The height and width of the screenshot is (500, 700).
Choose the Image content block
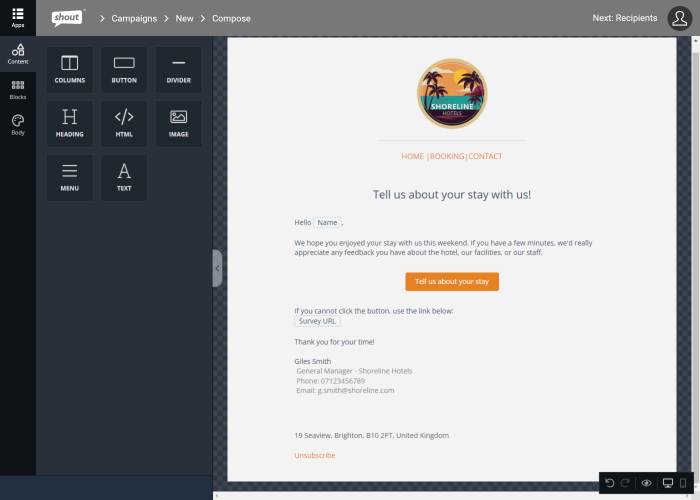click(x=178, y=123)
